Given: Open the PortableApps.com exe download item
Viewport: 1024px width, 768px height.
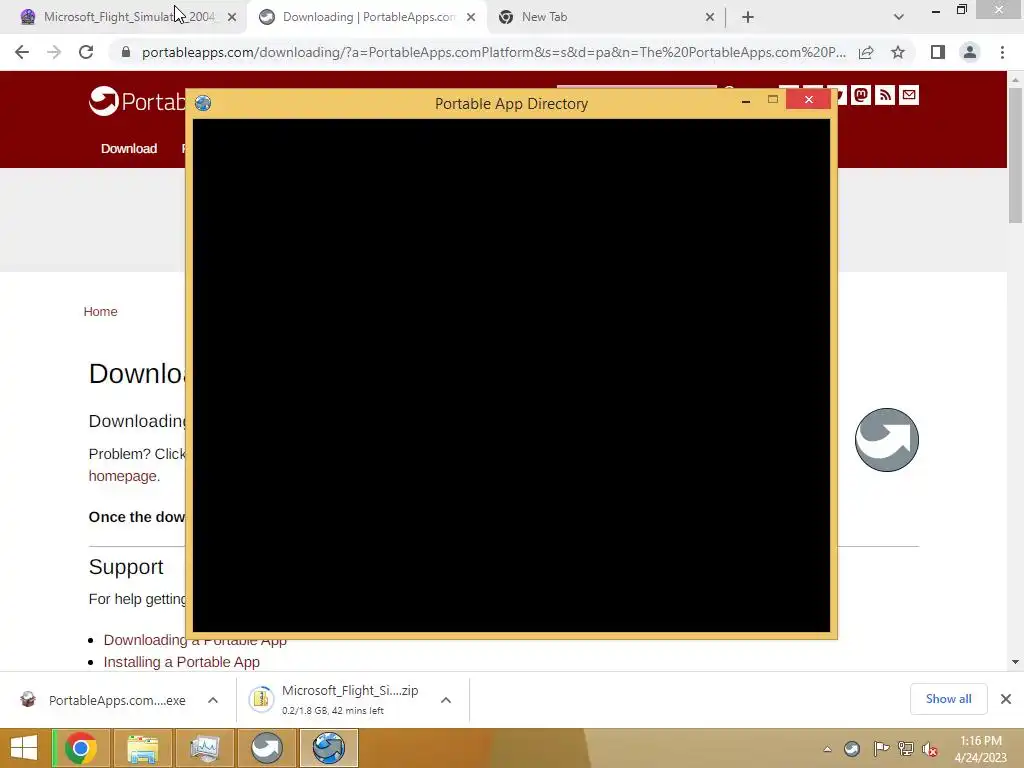Looking at the screenshot, I should [104, 700].
